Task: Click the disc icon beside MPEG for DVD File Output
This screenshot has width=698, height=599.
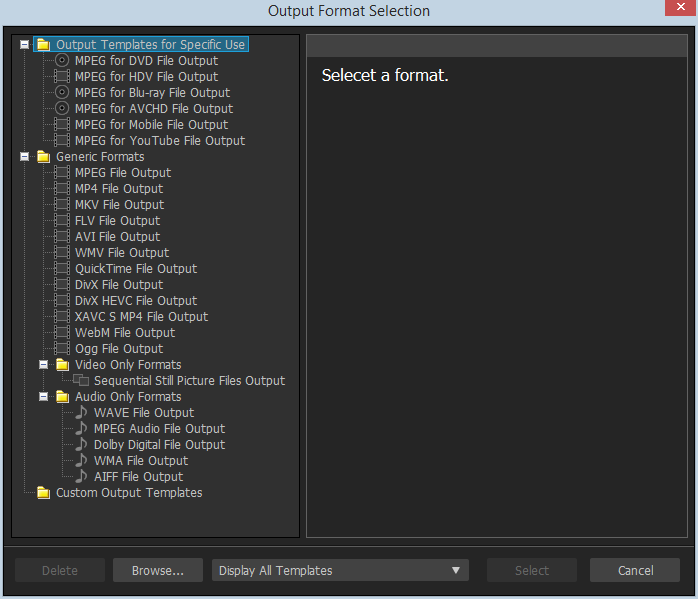Action: 62,61
